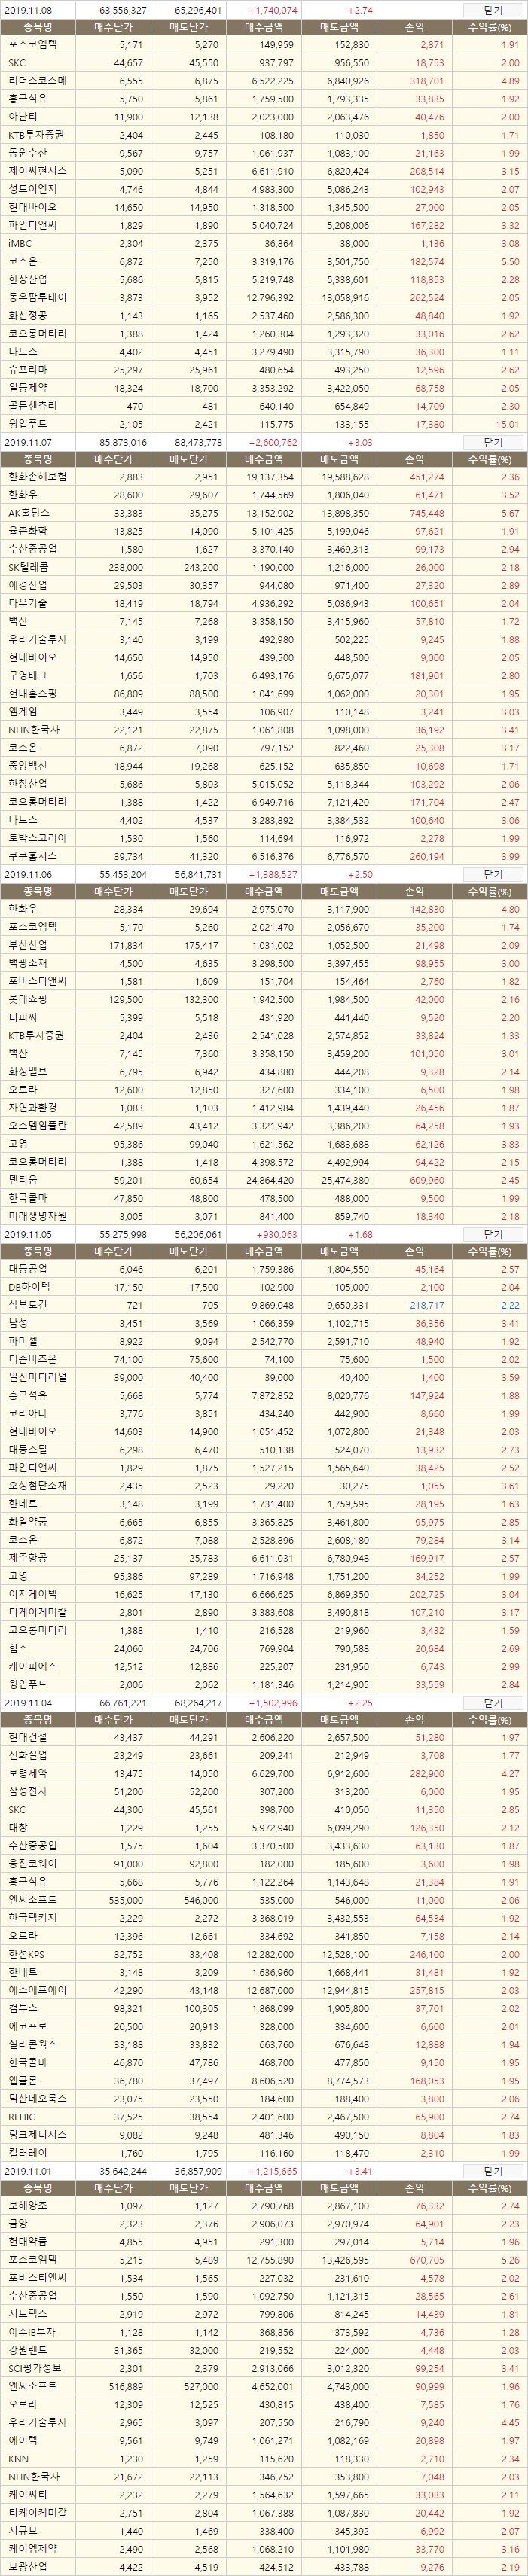Viewport: 528px width, 2576px height.
Task: Click the 현대홈쇼핑 stock name
Action: (33, 693)
